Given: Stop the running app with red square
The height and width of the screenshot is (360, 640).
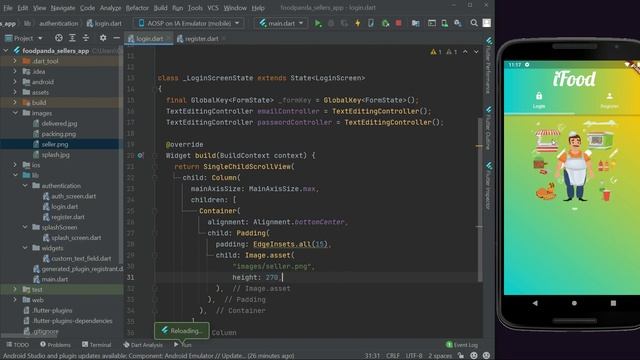Looking at the screenshot, I should coord(398,23).
